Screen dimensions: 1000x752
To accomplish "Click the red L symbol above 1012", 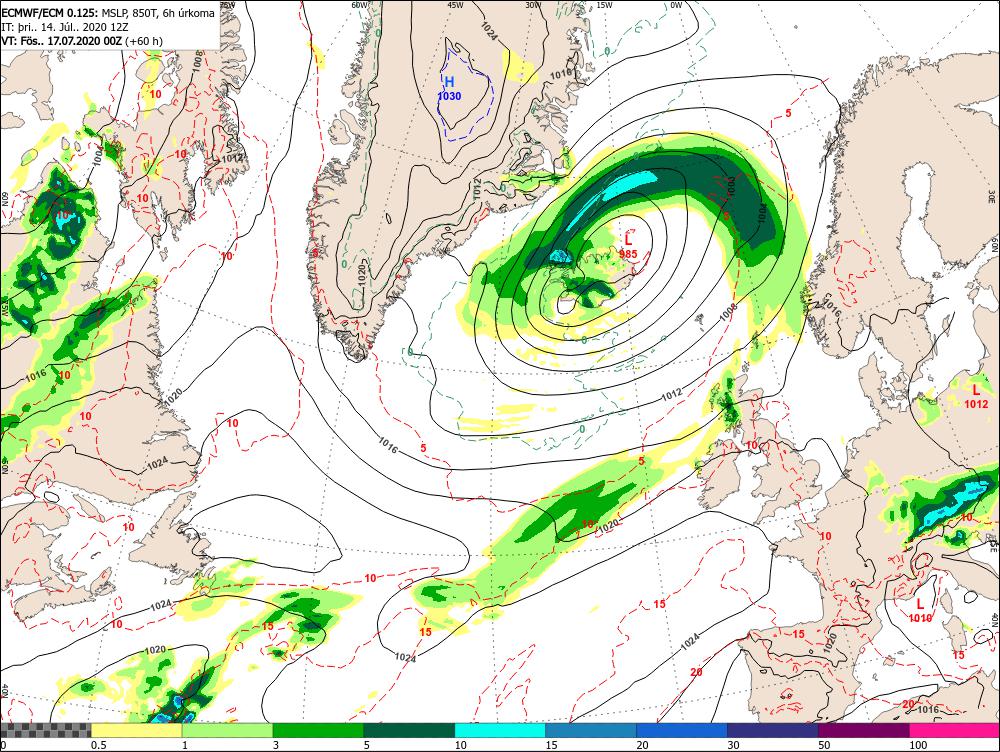I will [x=976, y=390].
